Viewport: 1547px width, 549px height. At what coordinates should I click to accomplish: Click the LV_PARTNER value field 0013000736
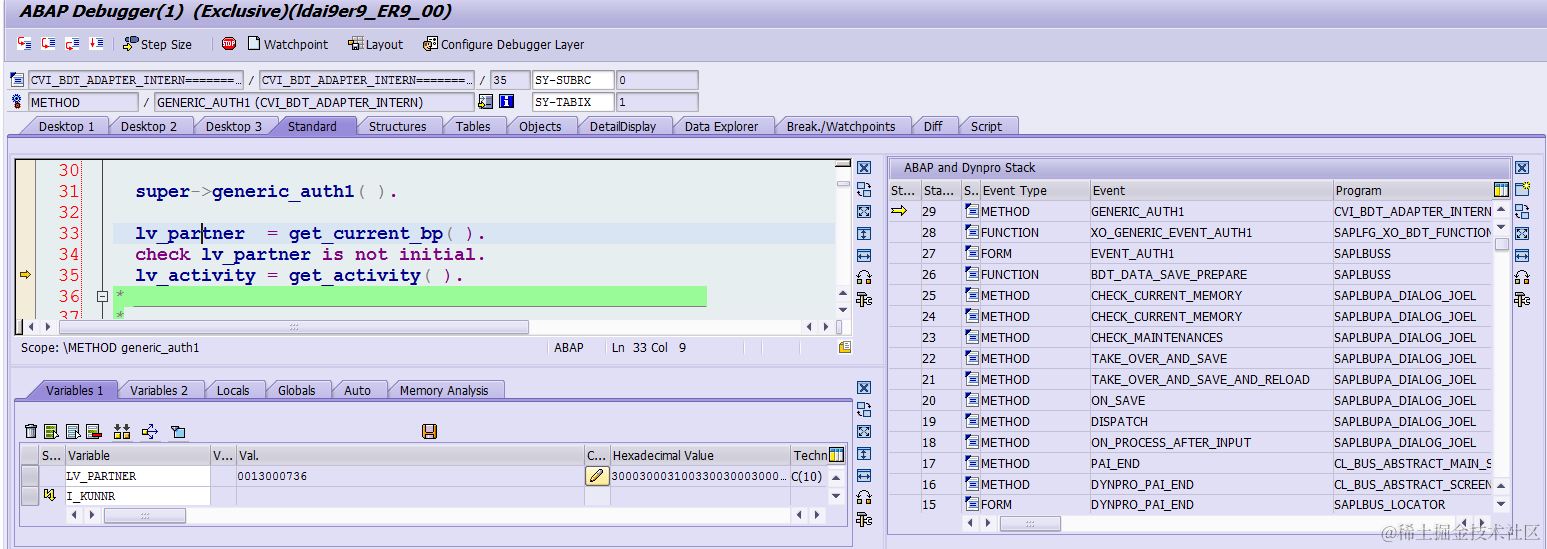pos(410,476)
